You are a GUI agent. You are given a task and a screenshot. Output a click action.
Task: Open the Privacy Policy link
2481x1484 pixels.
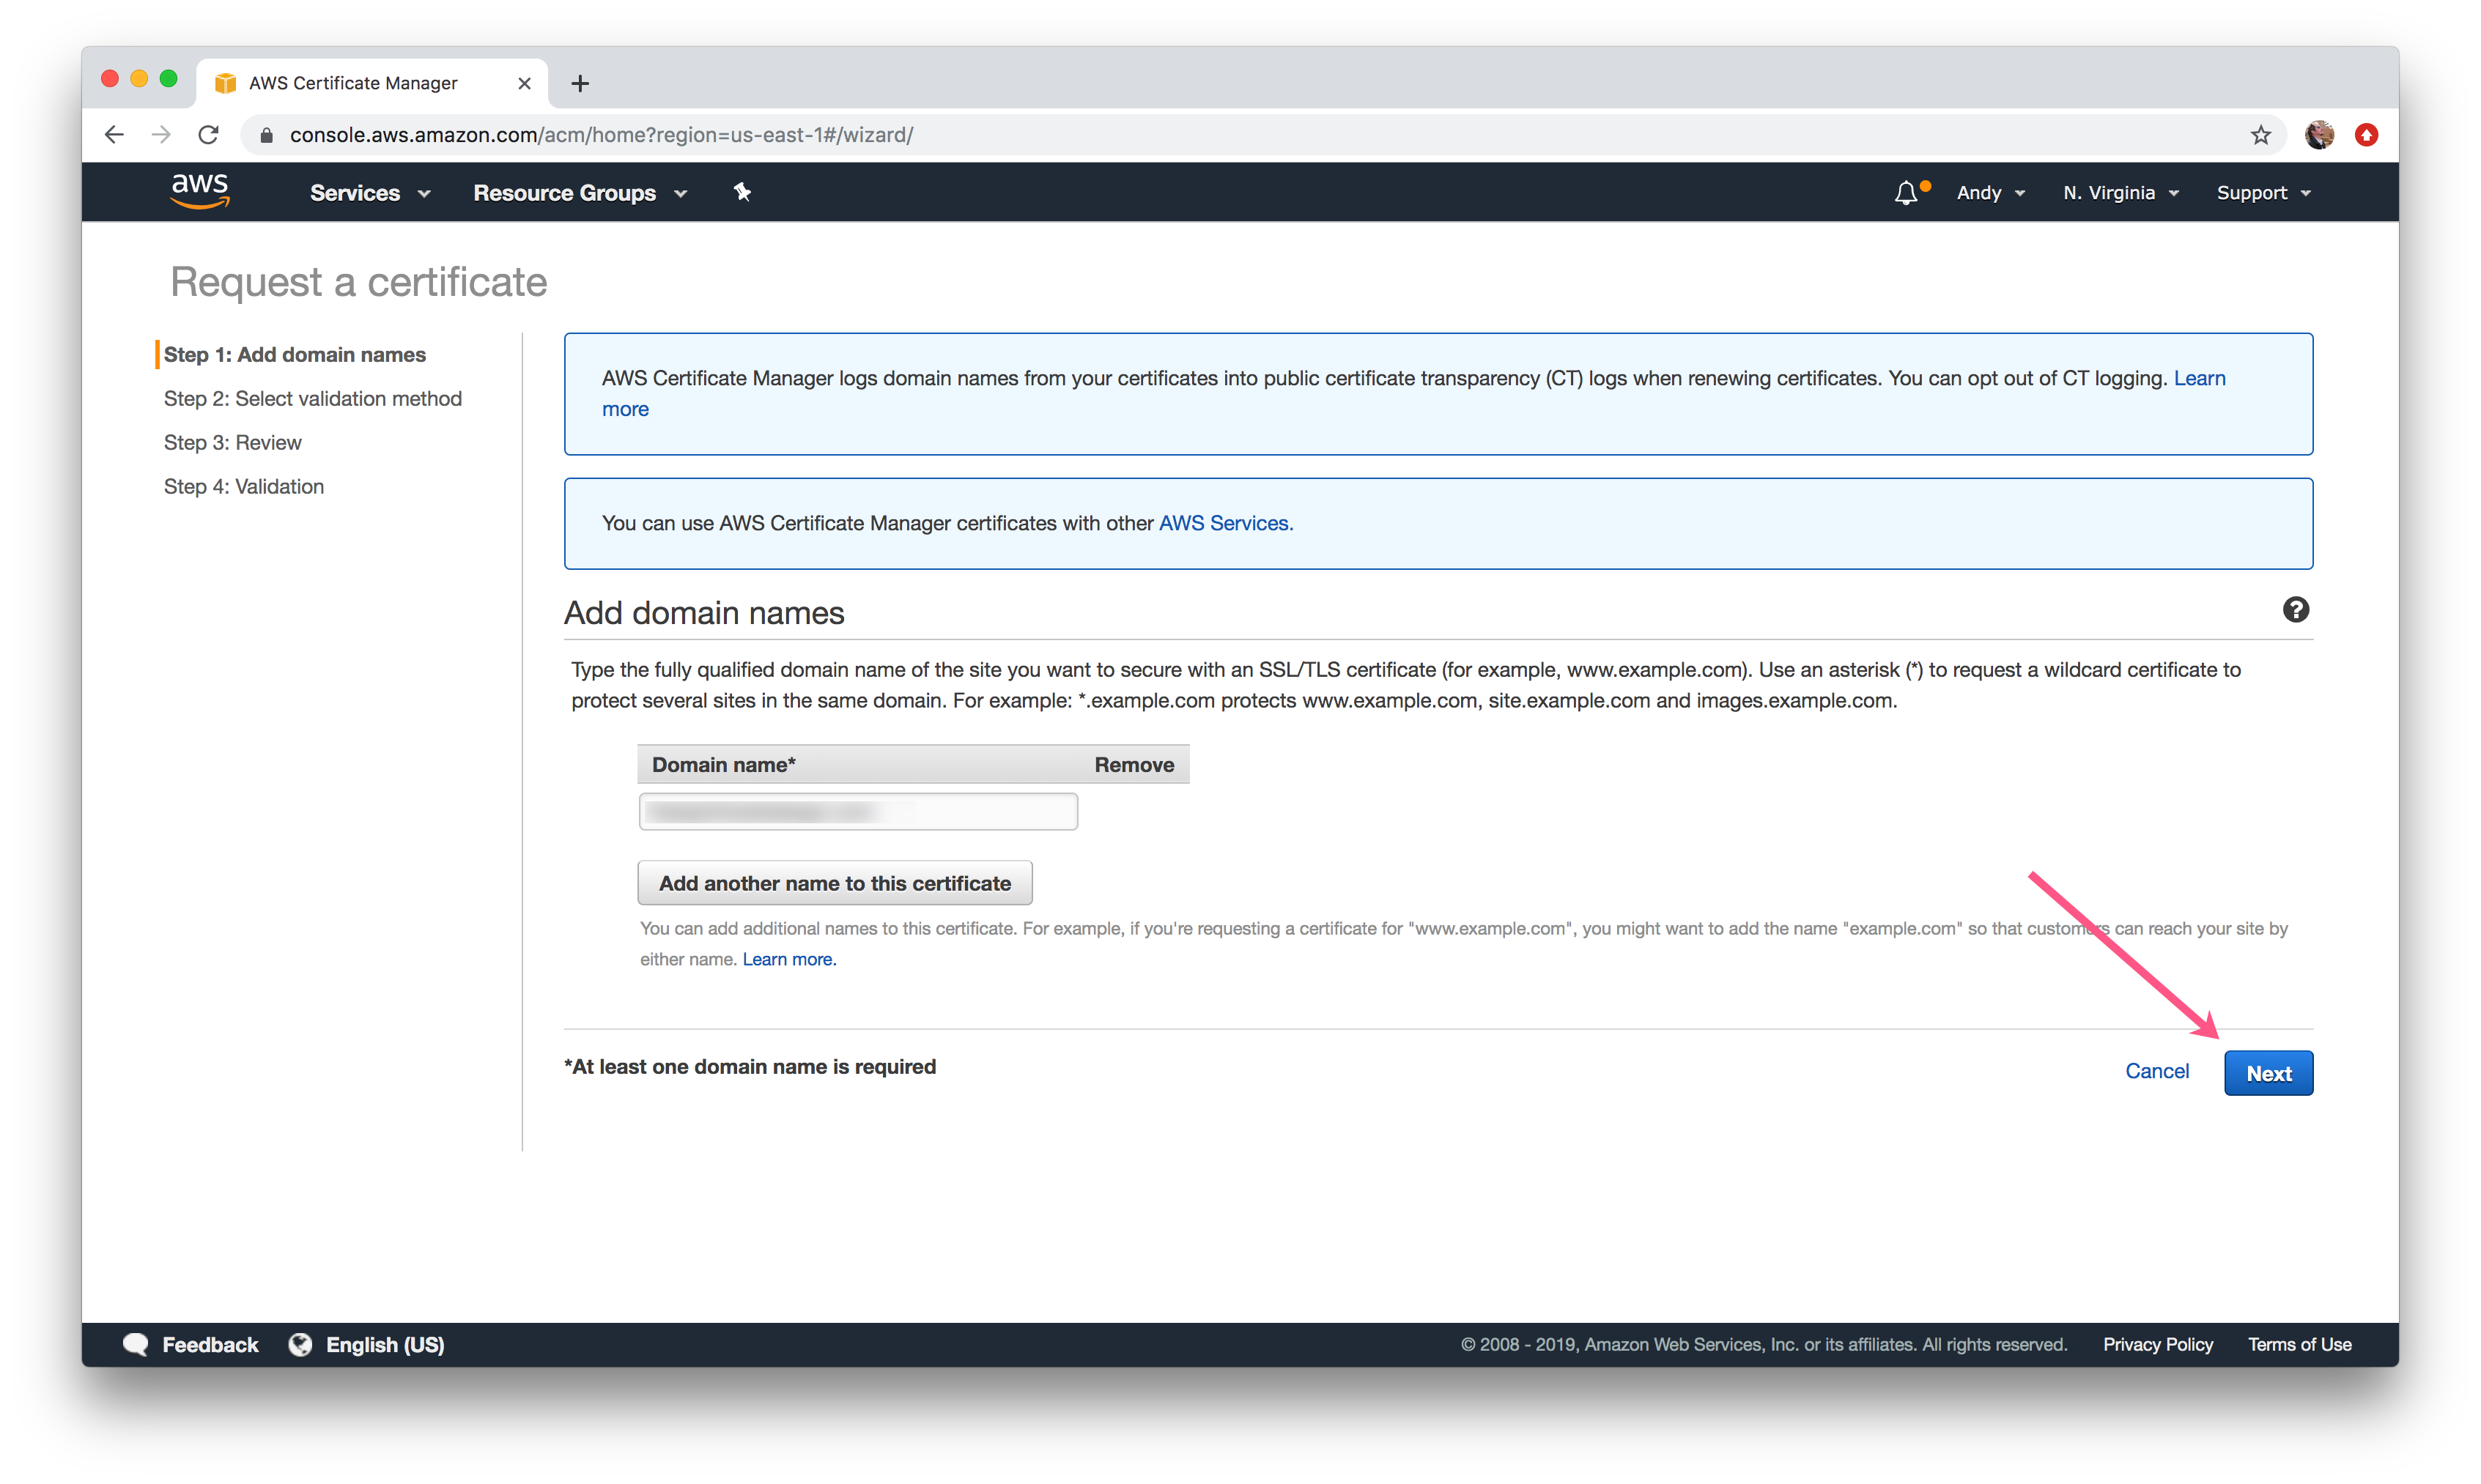[2157, 1344]
